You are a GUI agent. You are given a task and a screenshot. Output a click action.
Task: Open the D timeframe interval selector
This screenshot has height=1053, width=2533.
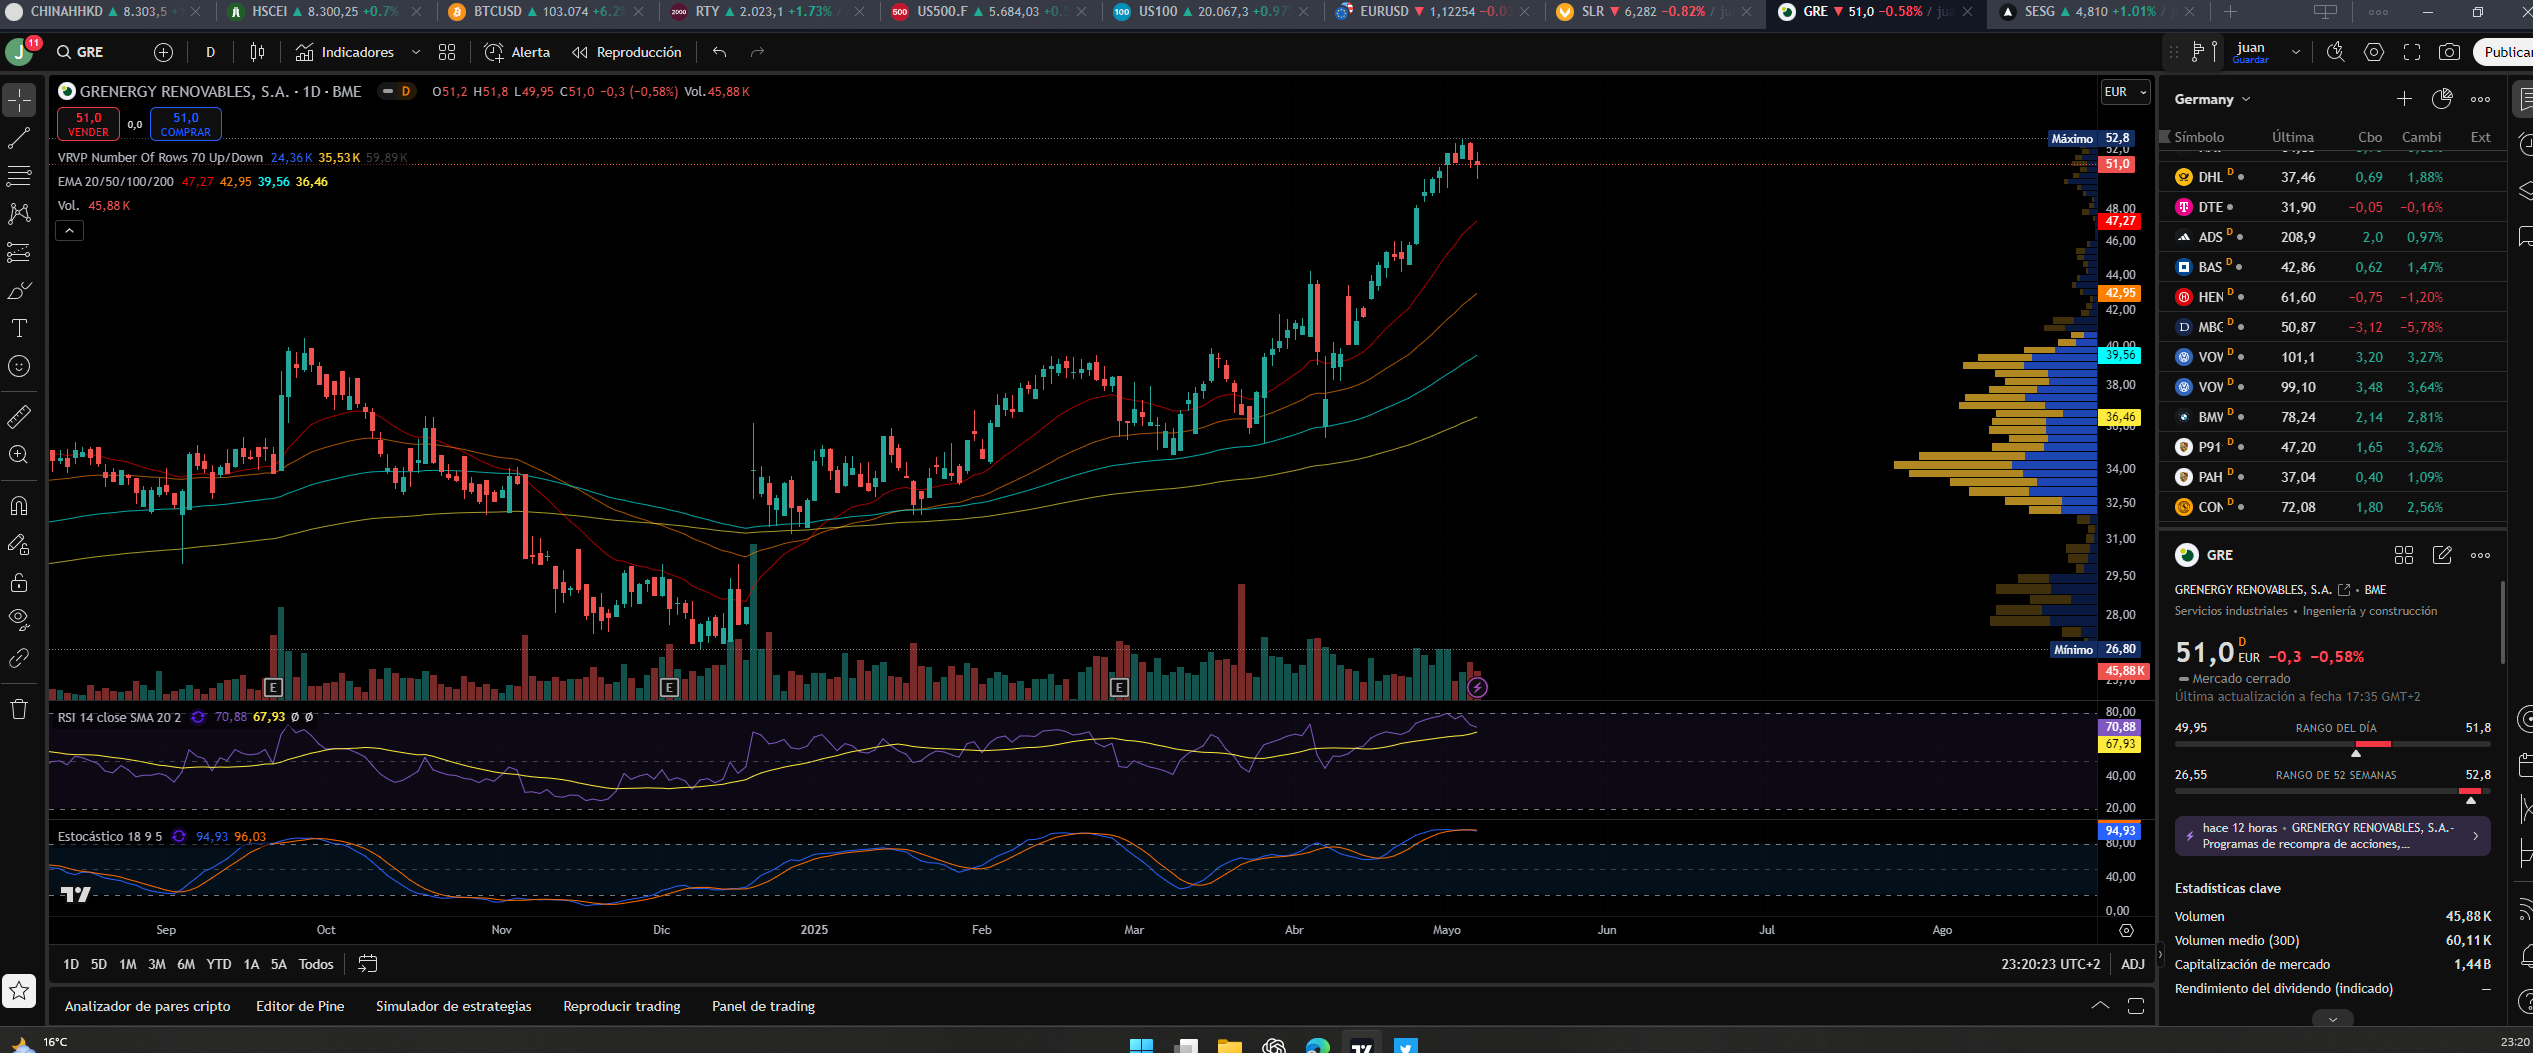[x=210, y=52]
